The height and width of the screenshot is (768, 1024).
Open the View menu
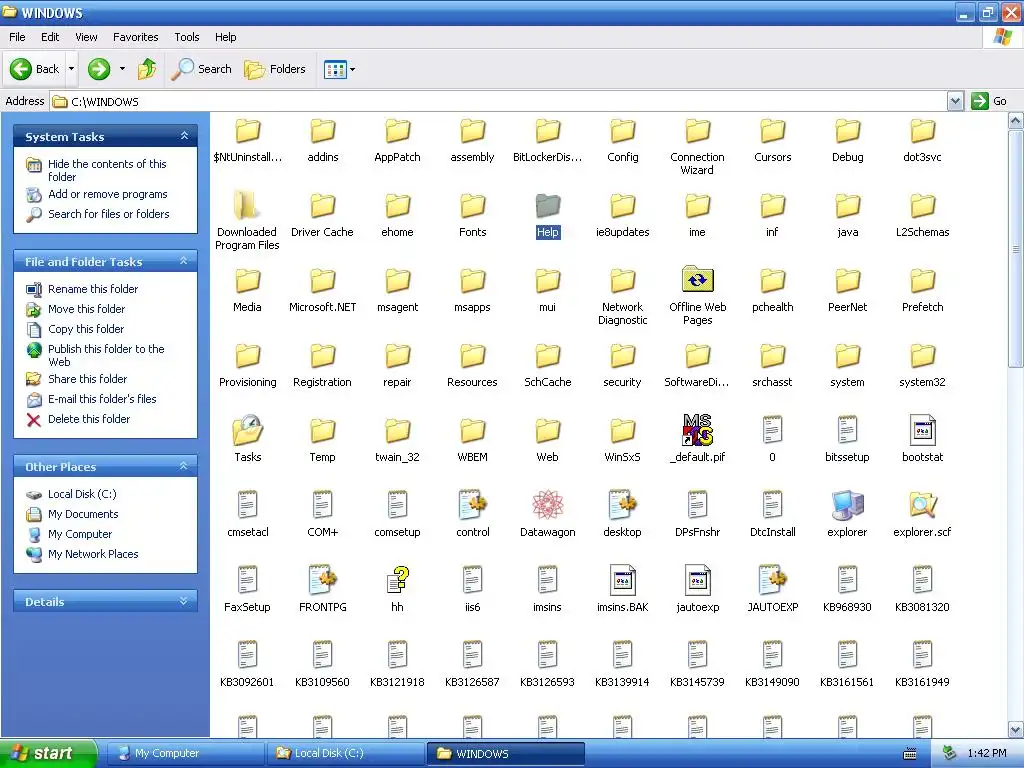[86, 37]
